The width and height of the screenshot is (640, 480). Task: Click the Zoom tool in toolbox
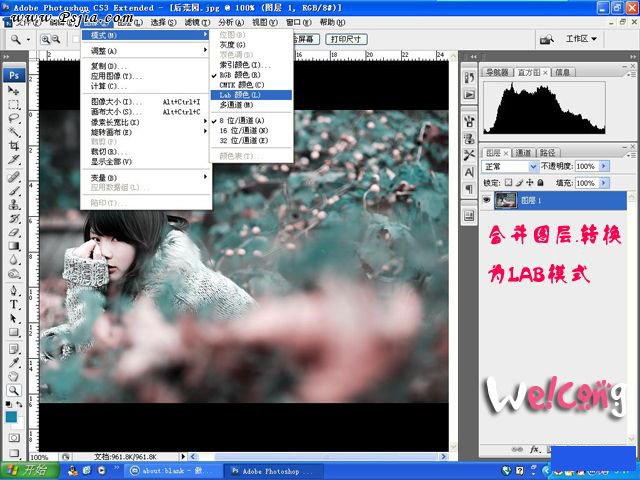(x=13, y=391)
